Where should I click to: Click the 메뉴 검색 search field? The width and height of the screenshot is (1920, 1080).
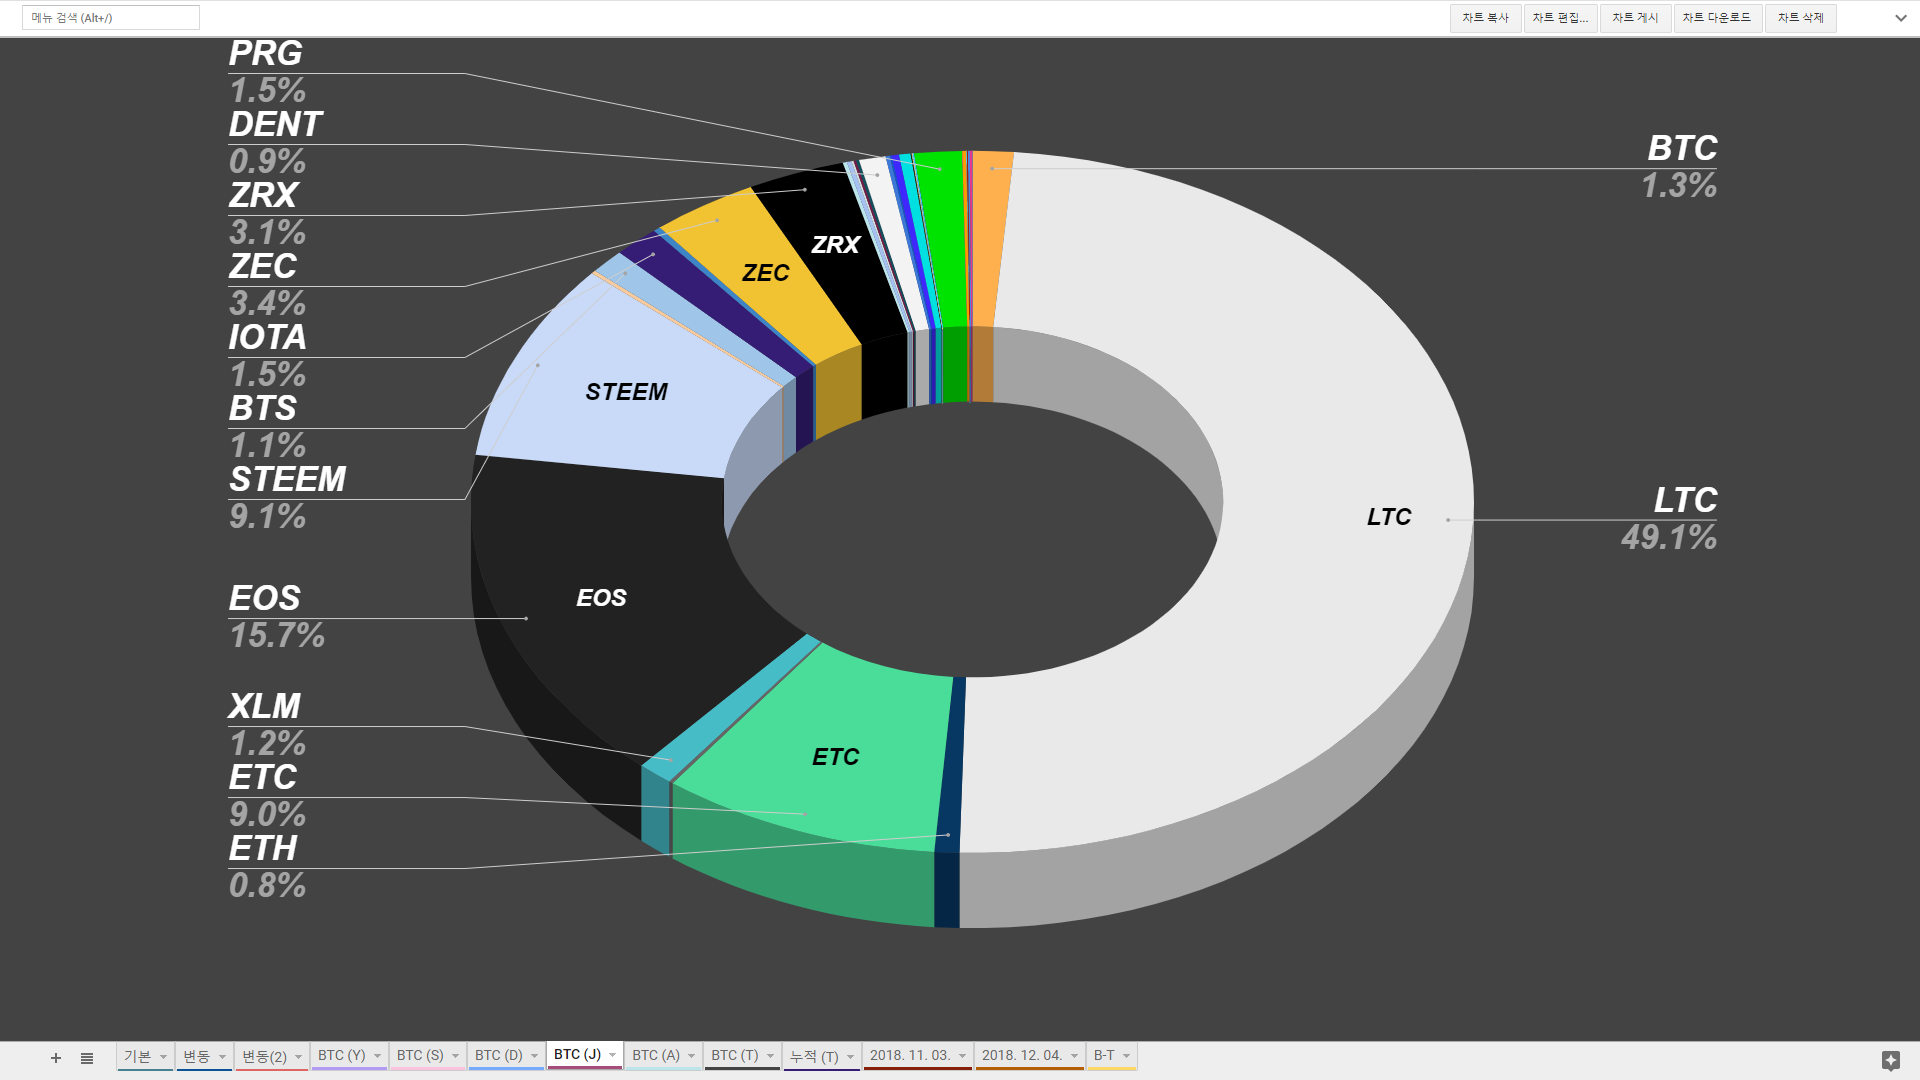pyautogui.click(x=110, y=17)
